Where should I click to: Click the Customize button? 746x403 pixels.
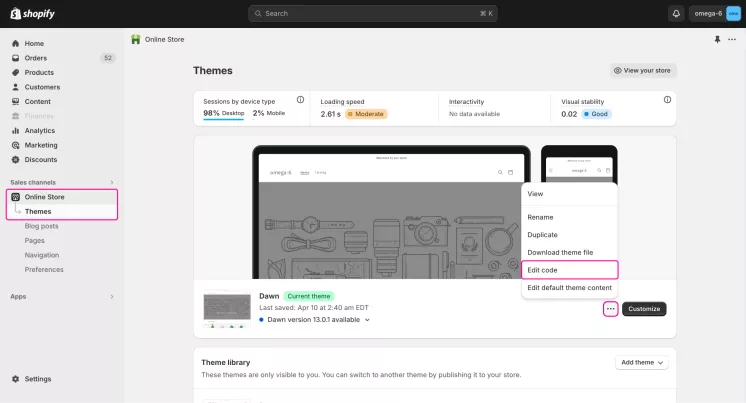click(644, 309)
